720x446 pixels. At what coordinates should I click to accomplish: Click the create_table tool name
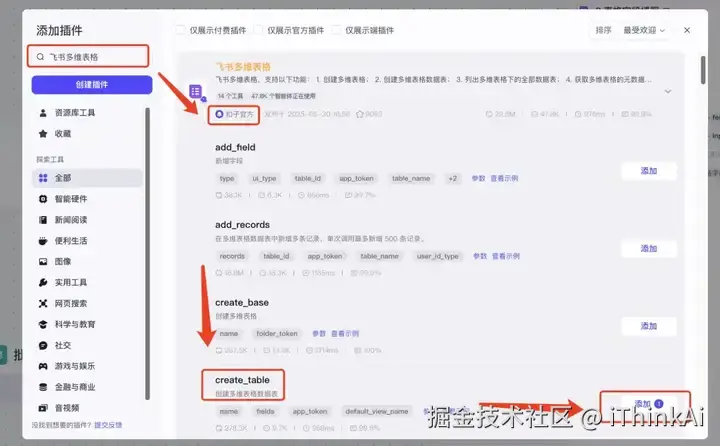pos(242,380)
